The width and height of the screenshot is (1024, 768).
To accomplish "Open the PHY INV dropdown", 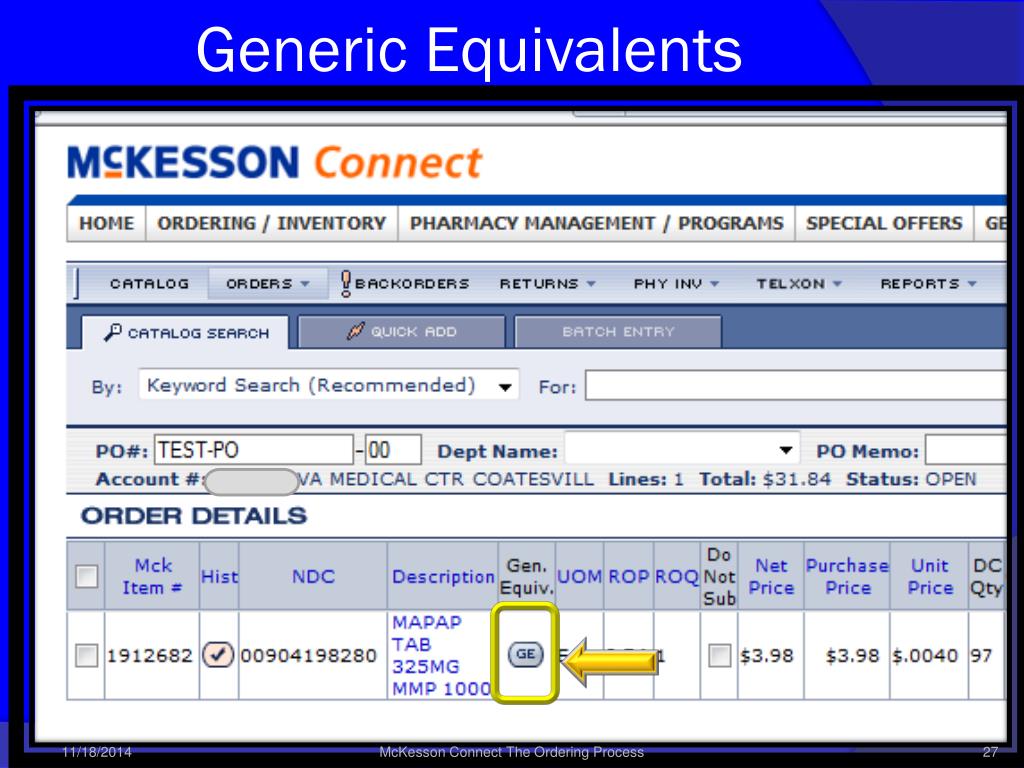I will click(x=676, y=284).
